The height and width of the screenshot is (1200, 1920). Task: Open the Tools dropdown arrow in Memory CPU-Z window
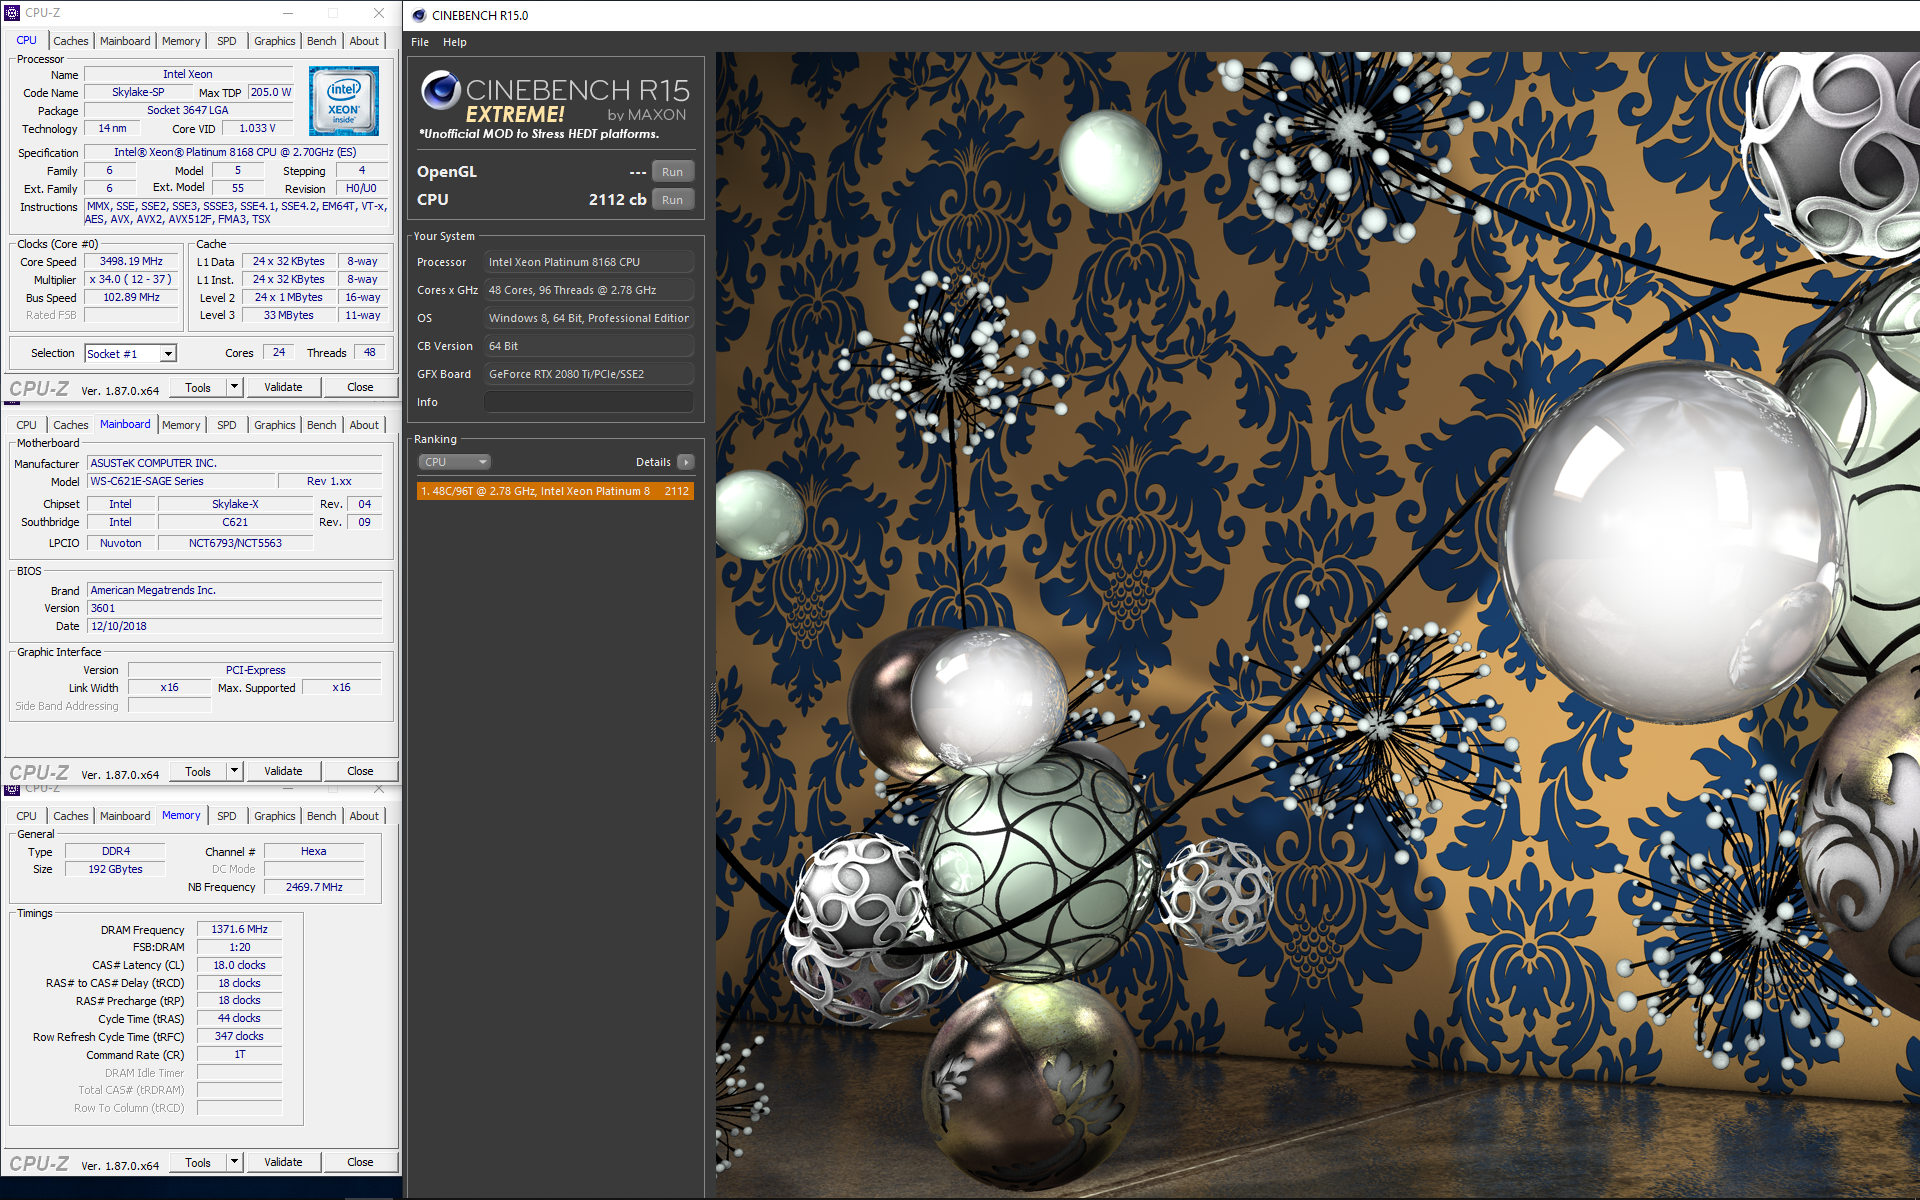[234, 1162]
